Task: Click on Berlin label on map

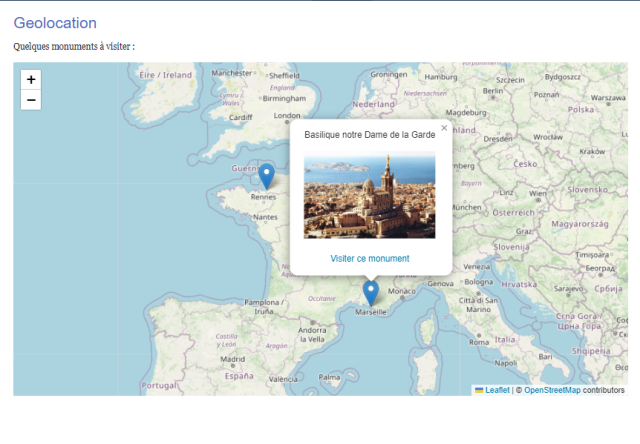Action: click(x=493, y=91)
